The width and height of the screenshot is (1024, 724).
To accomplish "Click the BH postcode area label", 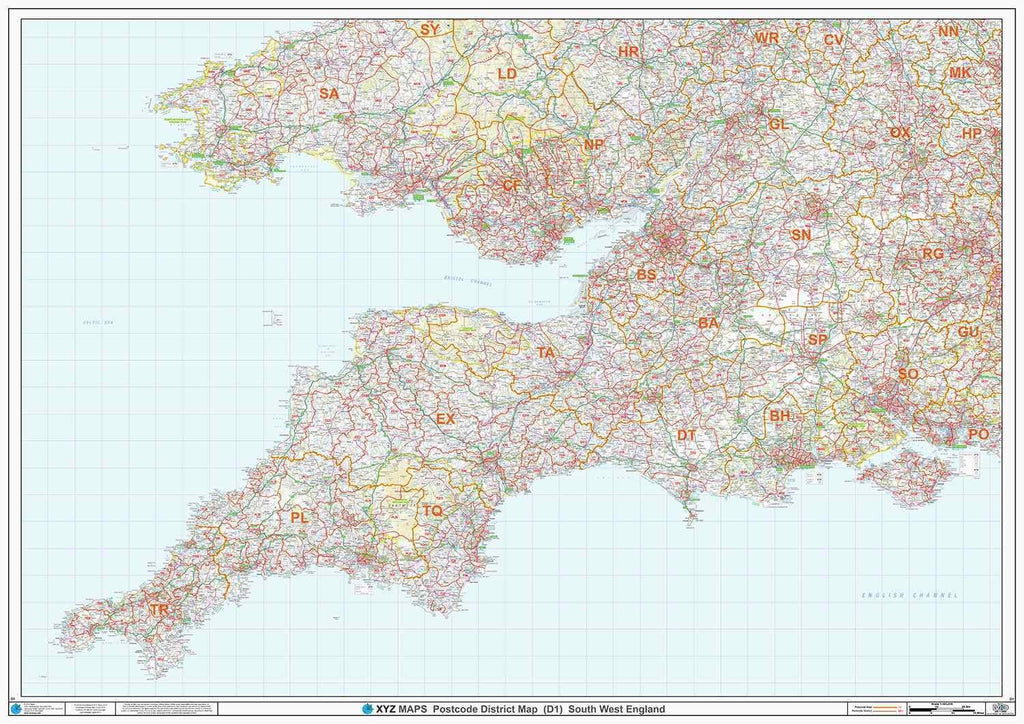I will coord(780,414).
